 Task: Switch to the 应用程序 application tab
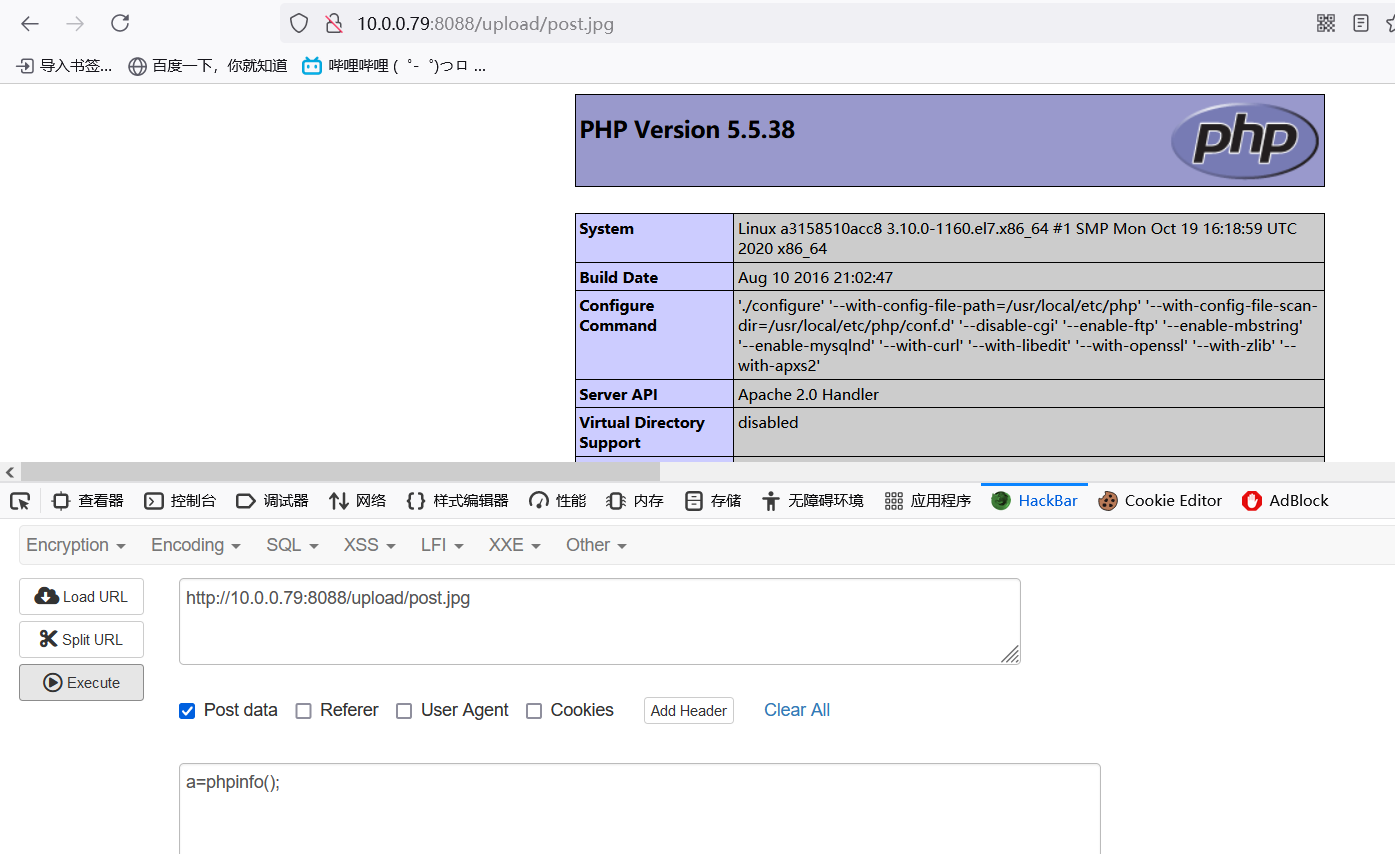click(x=928, y=501)
